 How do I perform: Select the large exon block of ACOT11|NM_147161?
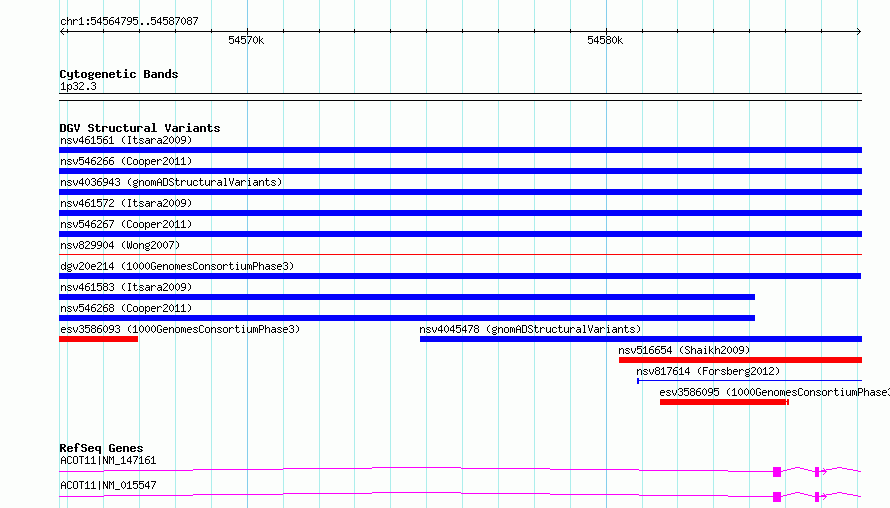click(x=777, y=471)
